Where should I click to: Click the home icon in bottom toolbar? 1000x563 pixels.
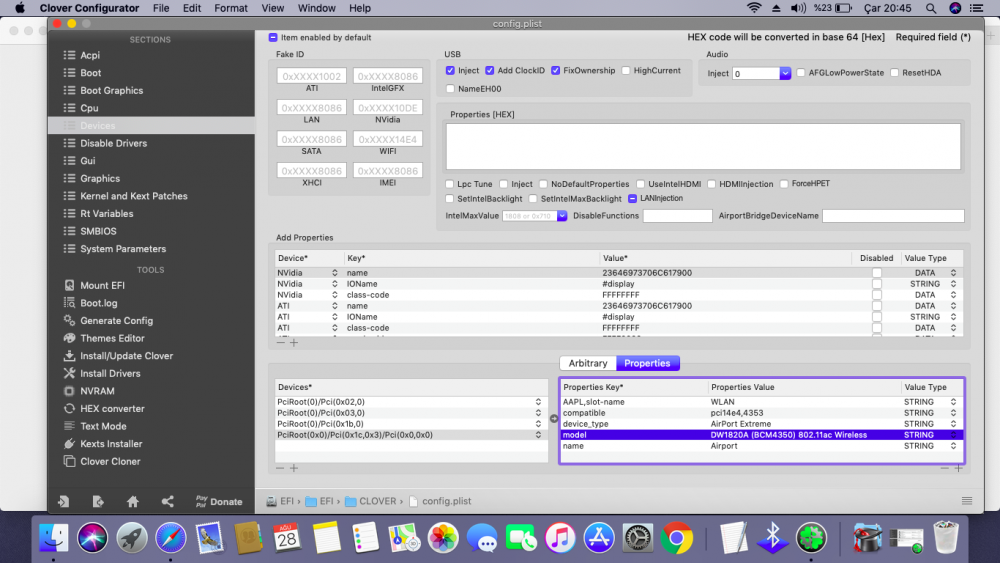132,501
